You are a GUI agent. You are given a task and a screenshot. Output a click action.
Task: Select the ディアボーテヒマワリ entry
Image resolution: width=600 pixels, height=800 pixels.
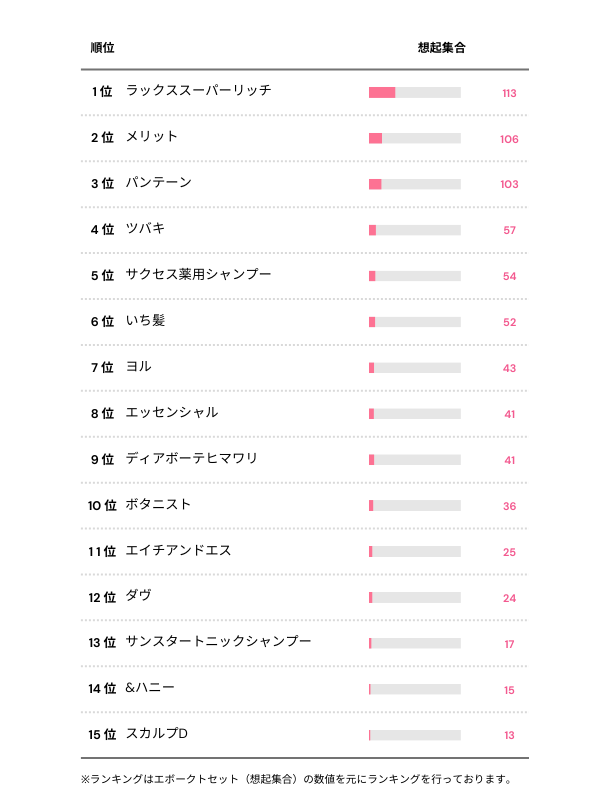pyautogui.click(x=192, y=459)
